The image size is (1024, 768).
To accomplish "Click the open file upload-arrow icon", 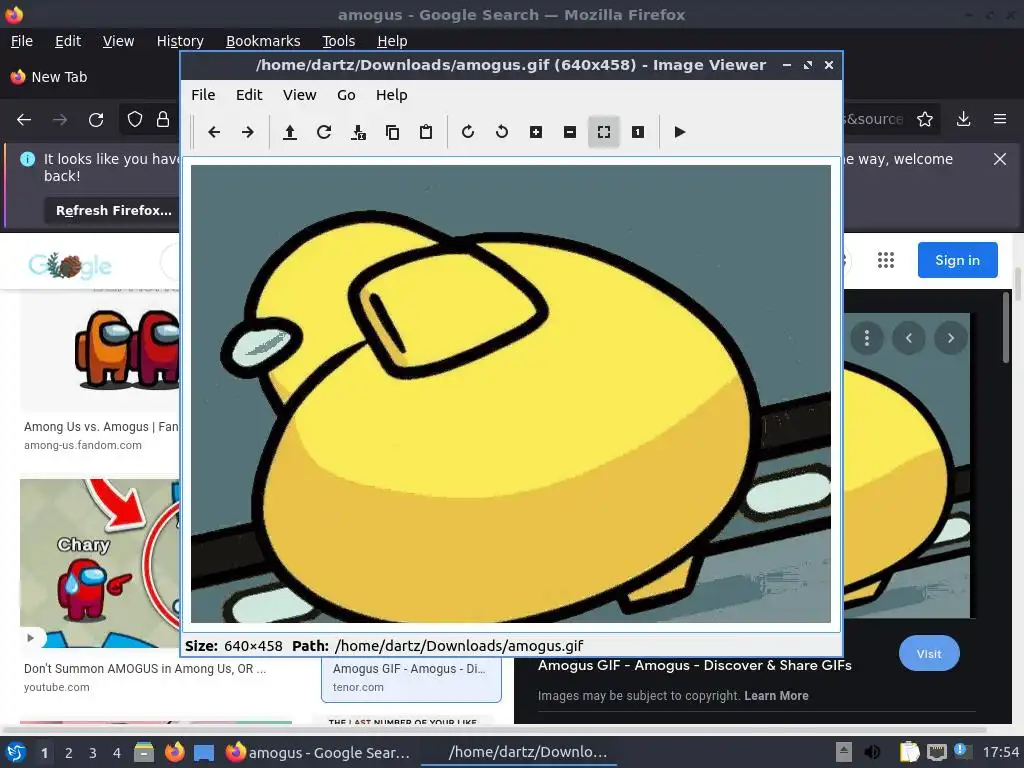I will click(x=290, y=133).
